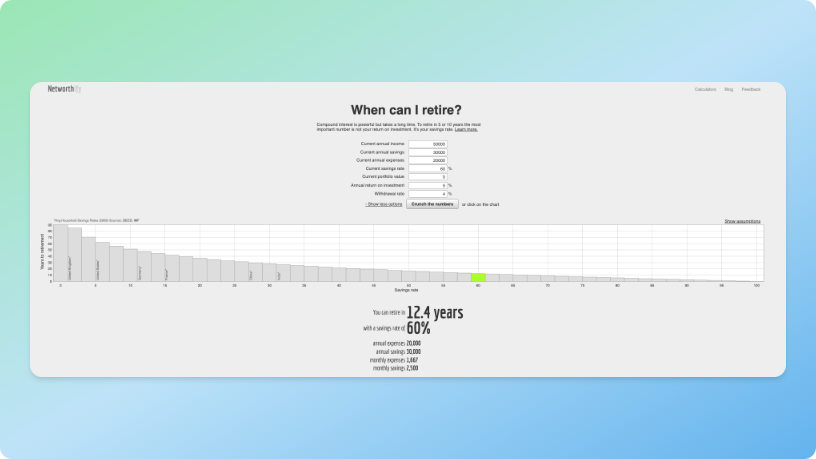This screenshot has width=816, height=459.
Task: Click the Avg Household Savings Rates source note
Action: click(96, 221)
